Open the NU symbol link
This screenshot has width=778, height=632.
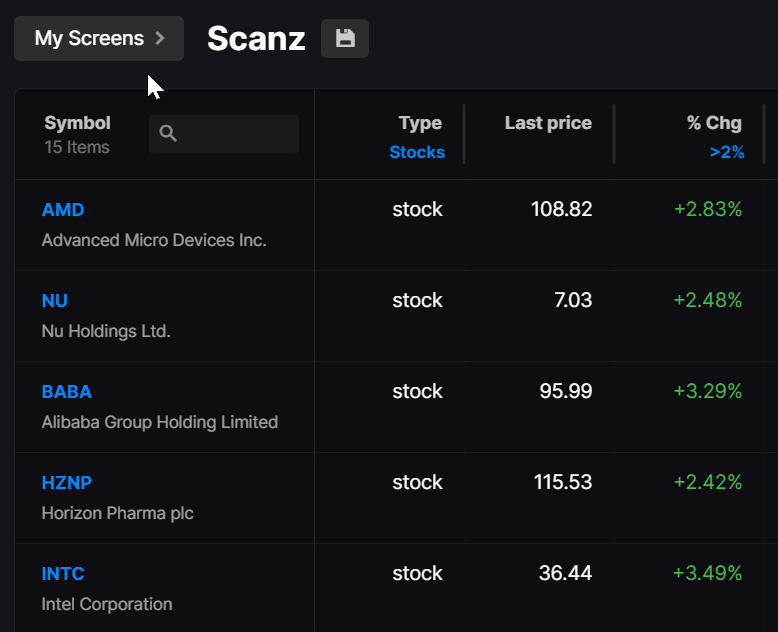pos(55,301)
